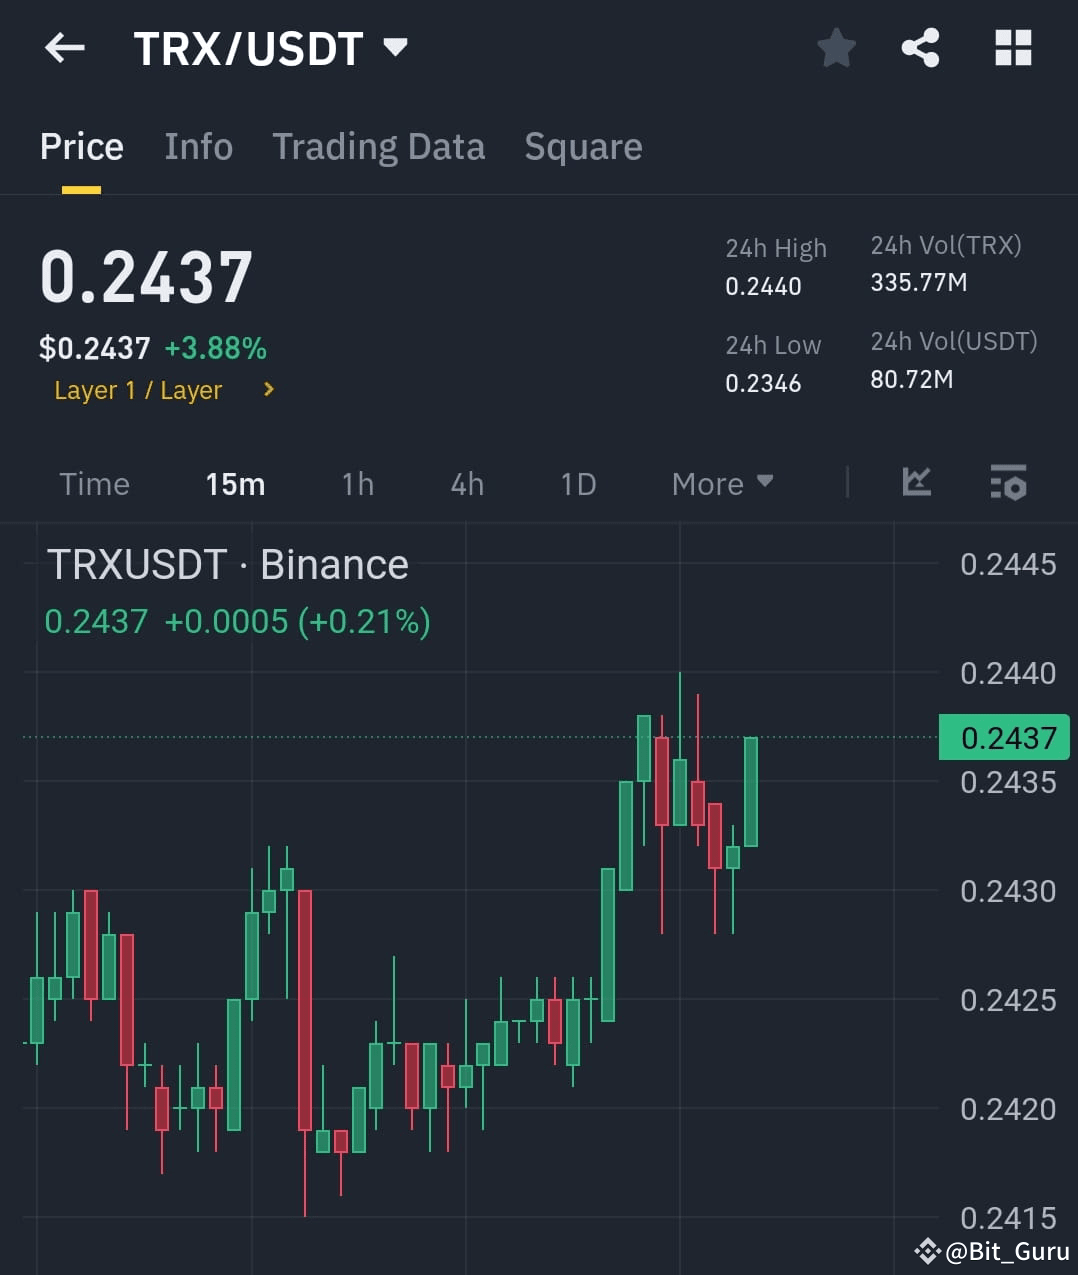
Task: Select the 1h timeframe
Action: (357, 483)
